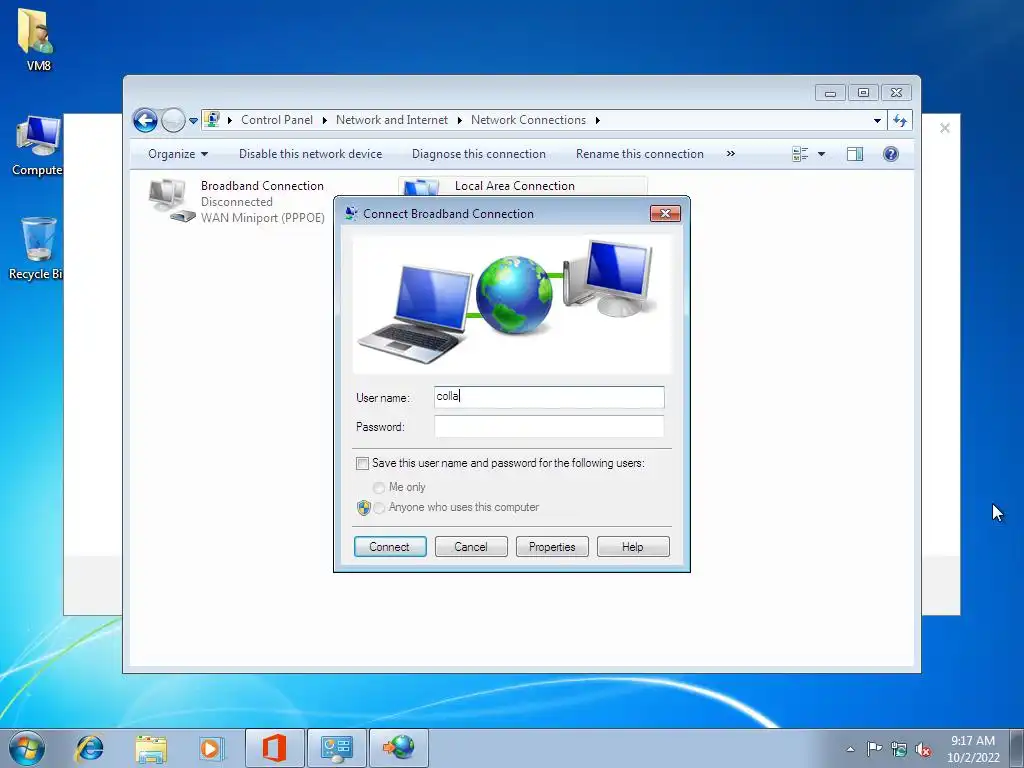
Task: Click the Password input field
Action: click(x=549, y=426)
